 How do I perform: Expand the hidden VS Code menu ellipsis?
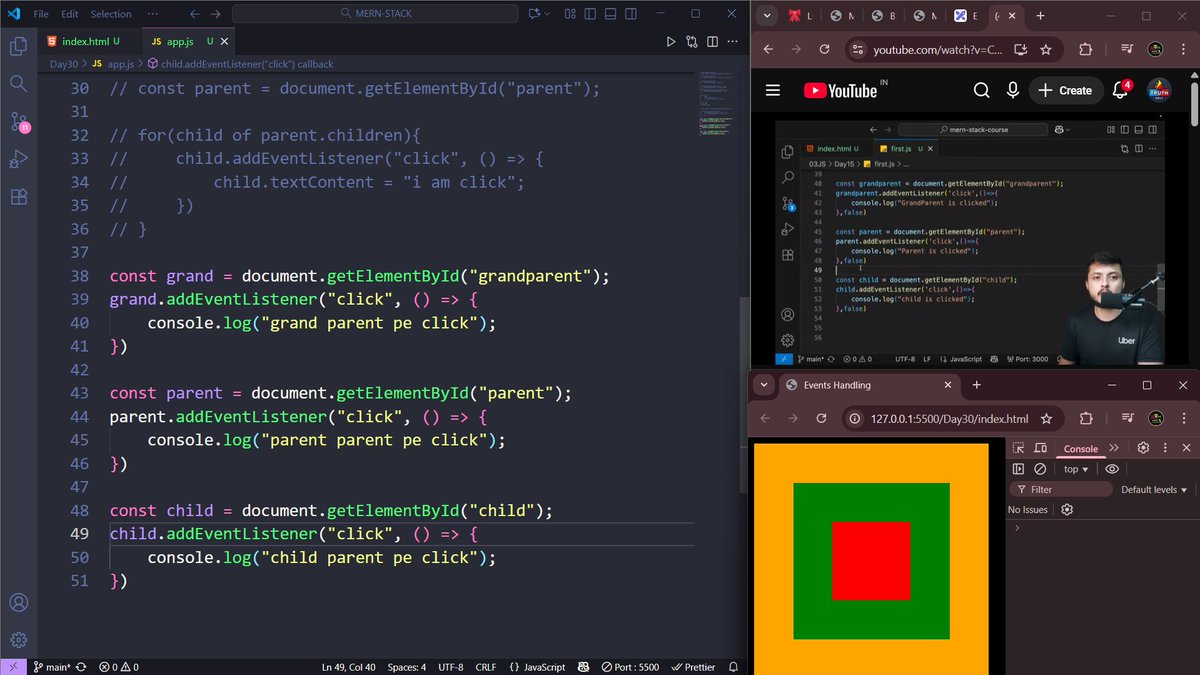[151, 14]
